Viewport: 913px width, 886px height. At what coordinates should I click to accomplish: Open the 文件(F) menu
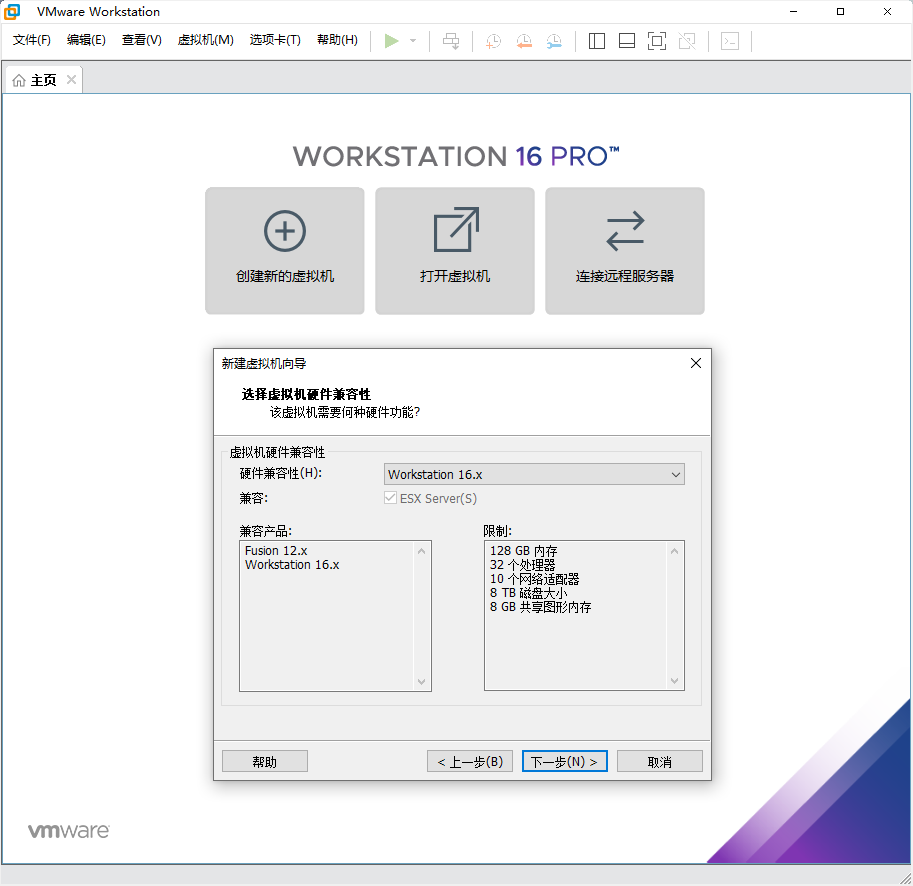point(32,40)
